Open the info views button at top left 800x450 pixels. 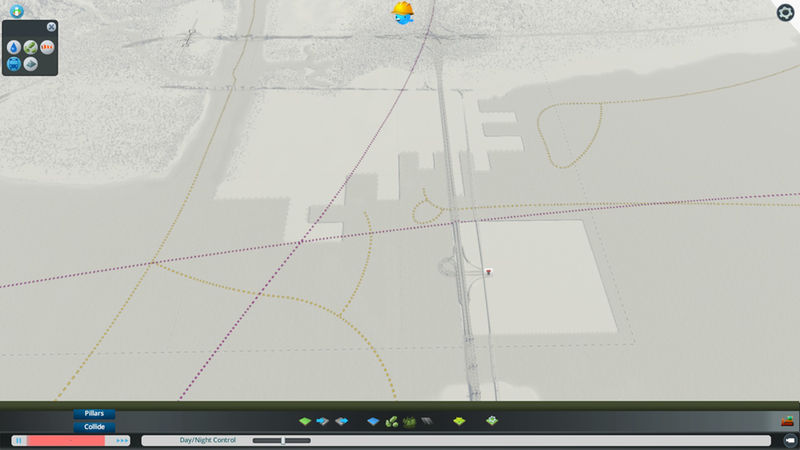16,11
